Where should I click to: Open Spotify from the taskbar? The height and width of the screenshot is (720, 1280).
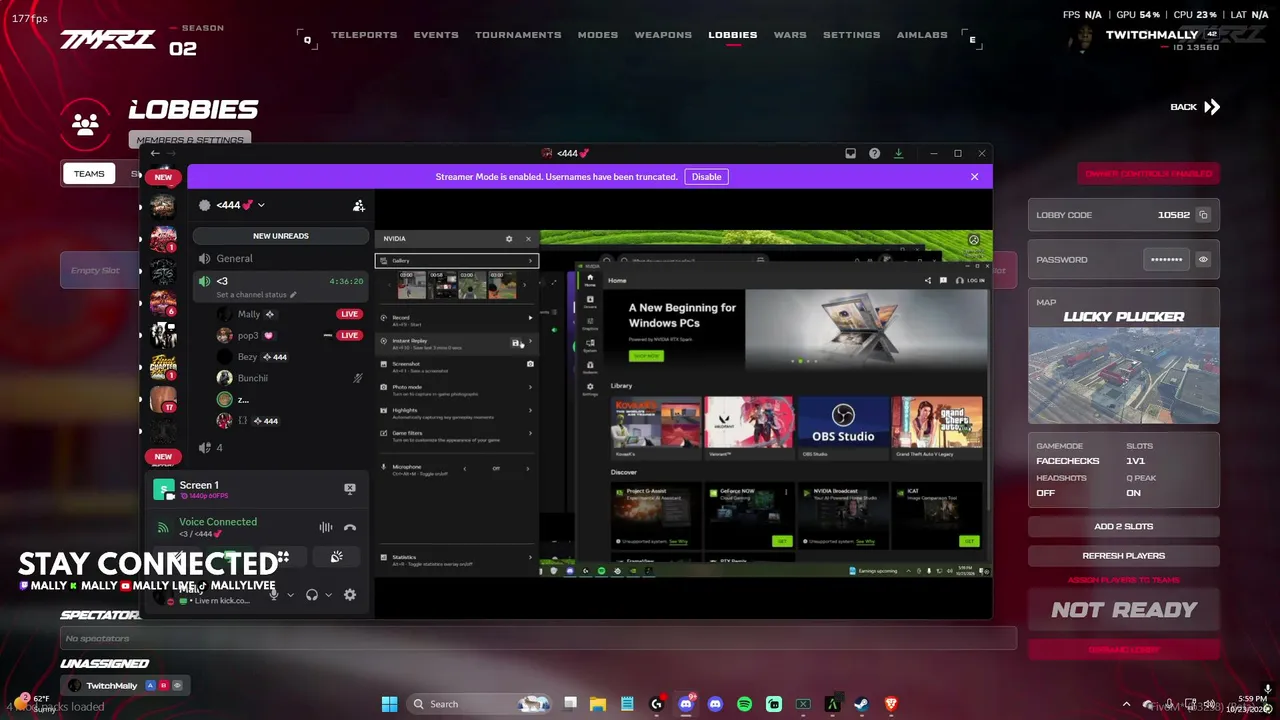click(x=744, y=704)
